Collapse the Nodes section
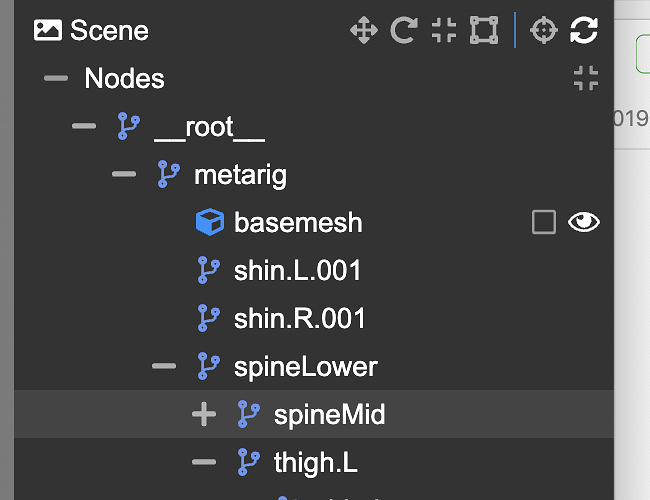 click(56, 78)
